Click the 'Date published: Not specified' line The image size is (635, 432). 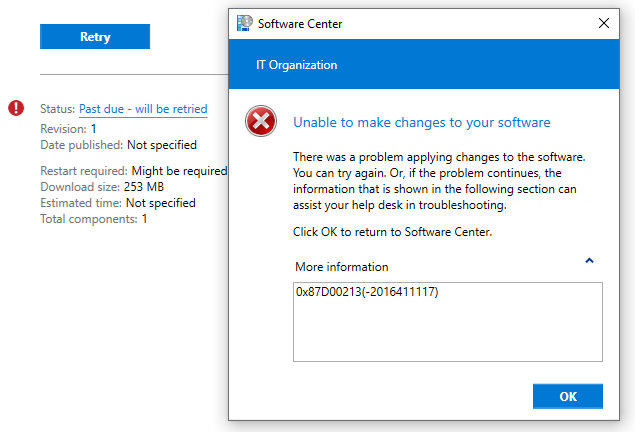coord(118,145)
